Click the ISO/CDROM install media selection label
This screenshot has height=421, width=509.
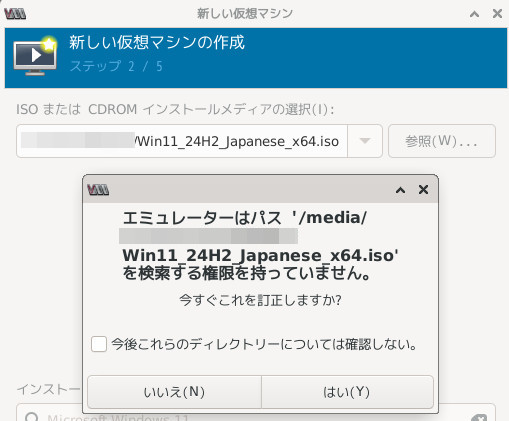click(x=175, y=109)
